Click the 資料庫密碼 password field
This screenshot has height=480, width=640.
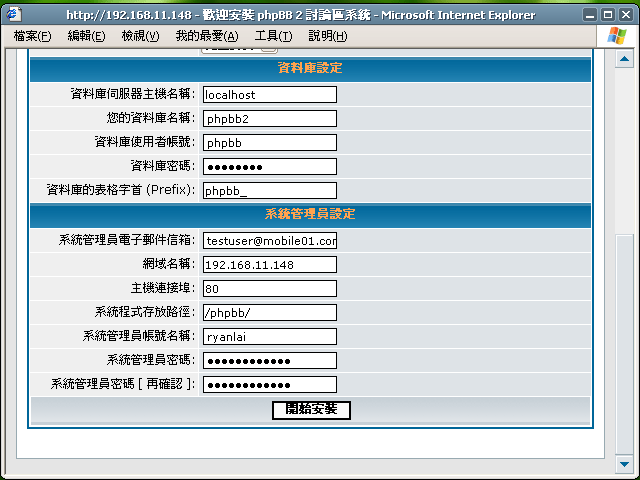coord(270,167)
